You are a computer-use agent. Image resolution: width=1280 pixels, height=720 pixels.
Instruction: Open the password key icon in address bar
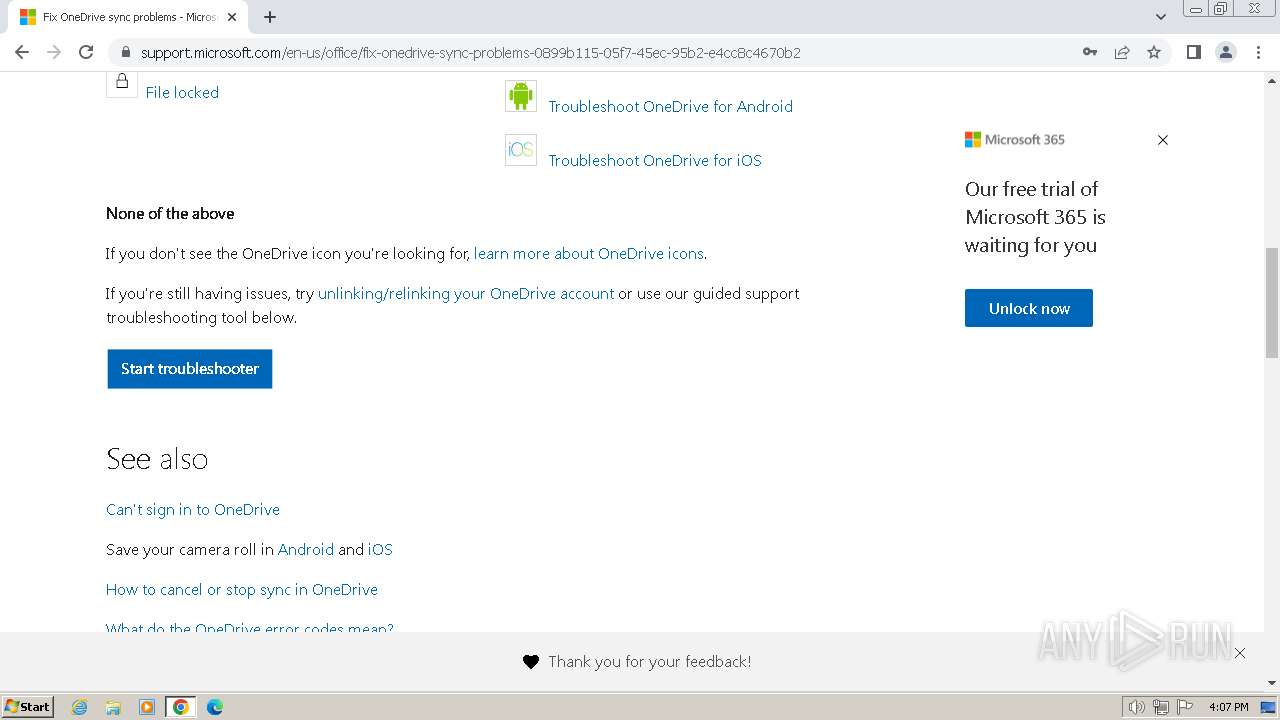click(1090, 52)
